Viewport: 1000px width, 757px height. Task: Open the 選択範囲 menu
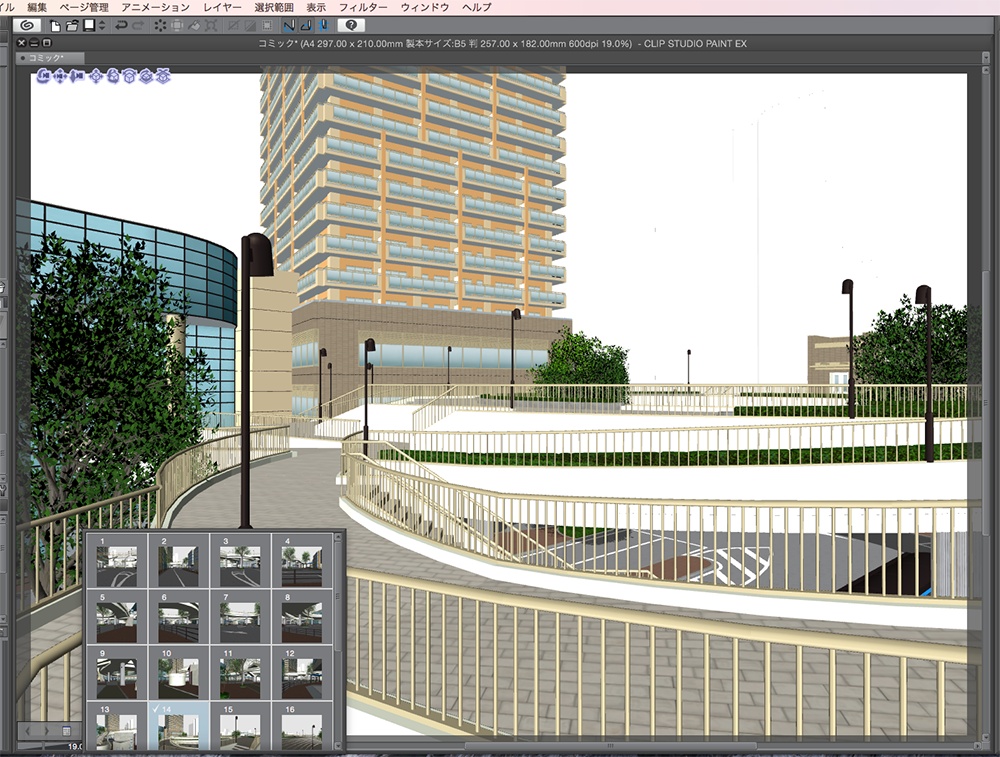point(274,7)
